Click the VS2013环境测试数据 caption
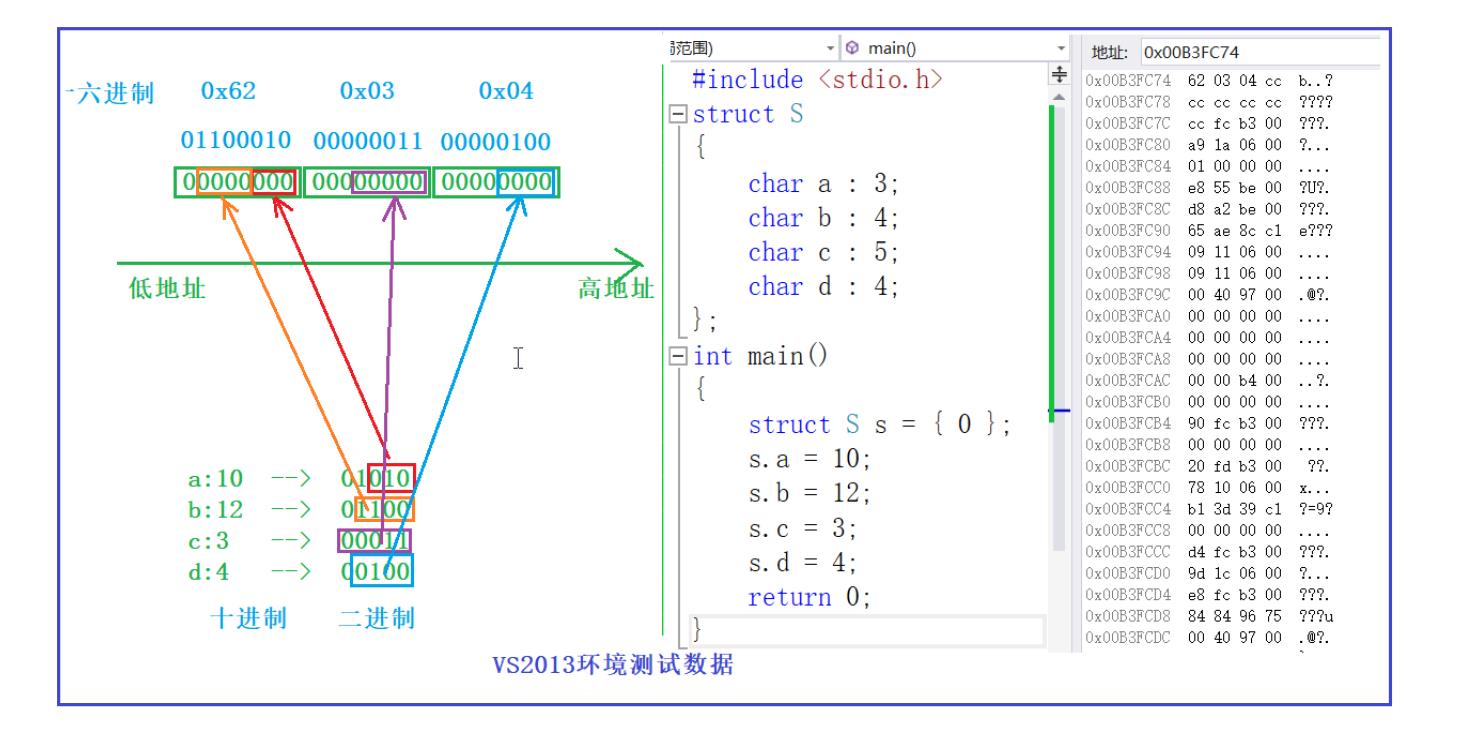The image size is (1460, 748). click(x=613, y=664)
